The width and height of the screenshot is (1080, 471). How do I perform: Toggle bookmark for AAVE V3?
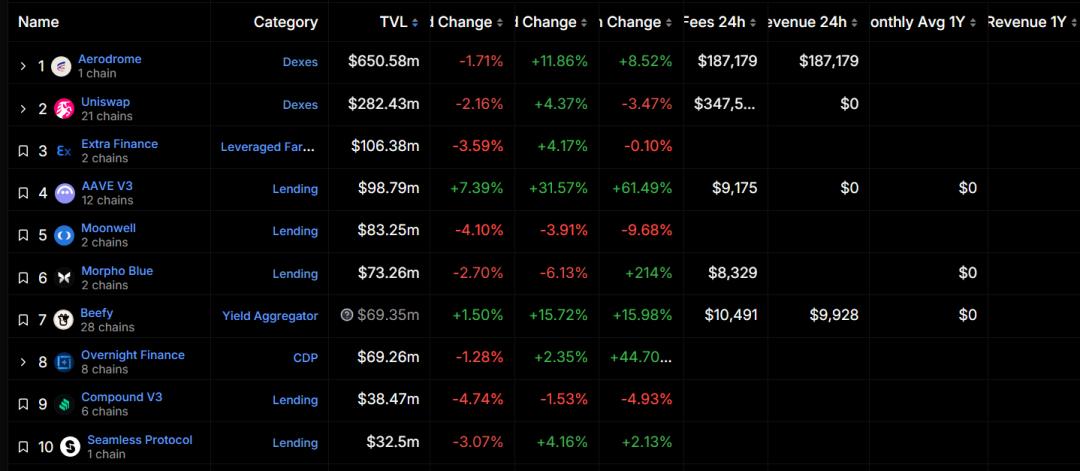coord(23,193)
